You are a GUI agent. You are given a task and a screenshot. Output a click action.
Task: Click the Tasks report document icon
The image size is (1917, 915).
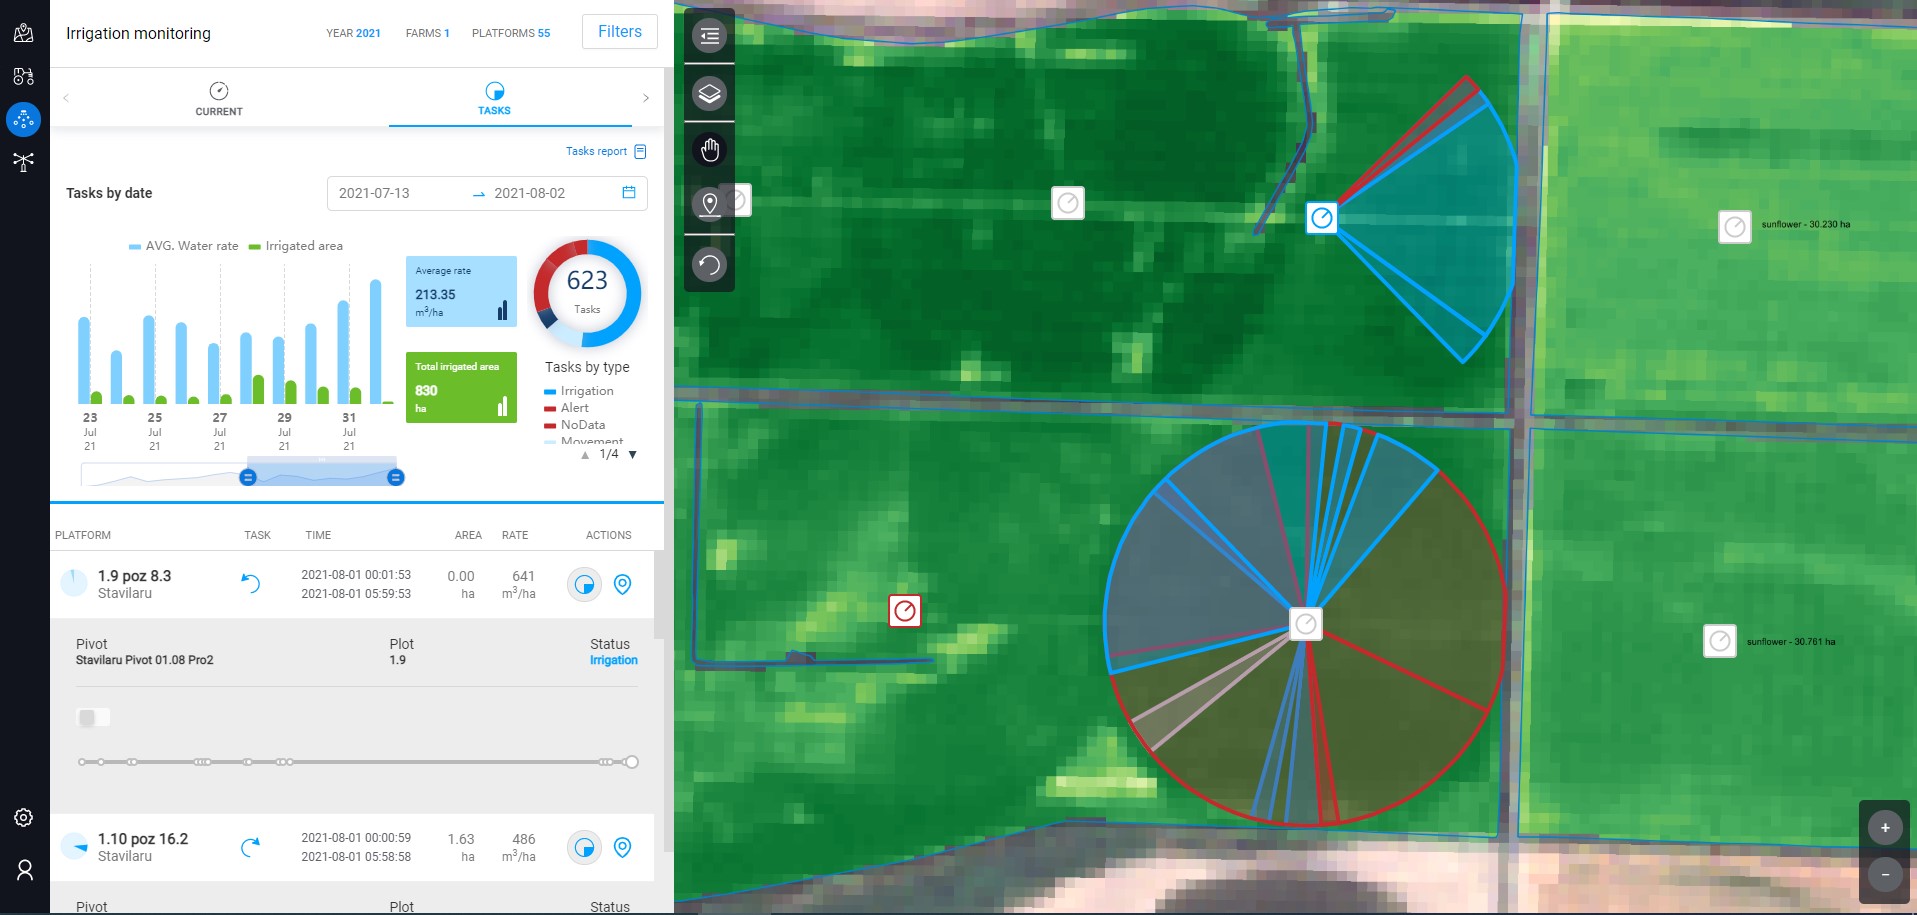click(x=641, y=152)
